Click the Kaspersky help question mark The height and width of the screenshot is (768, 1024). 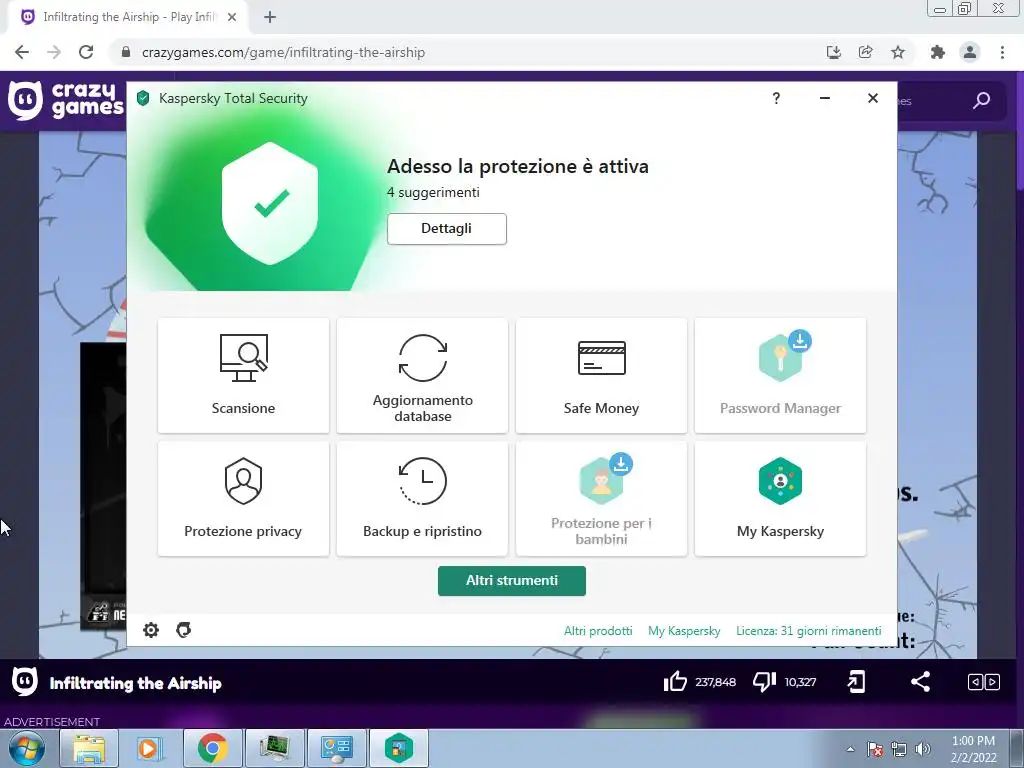776,99
